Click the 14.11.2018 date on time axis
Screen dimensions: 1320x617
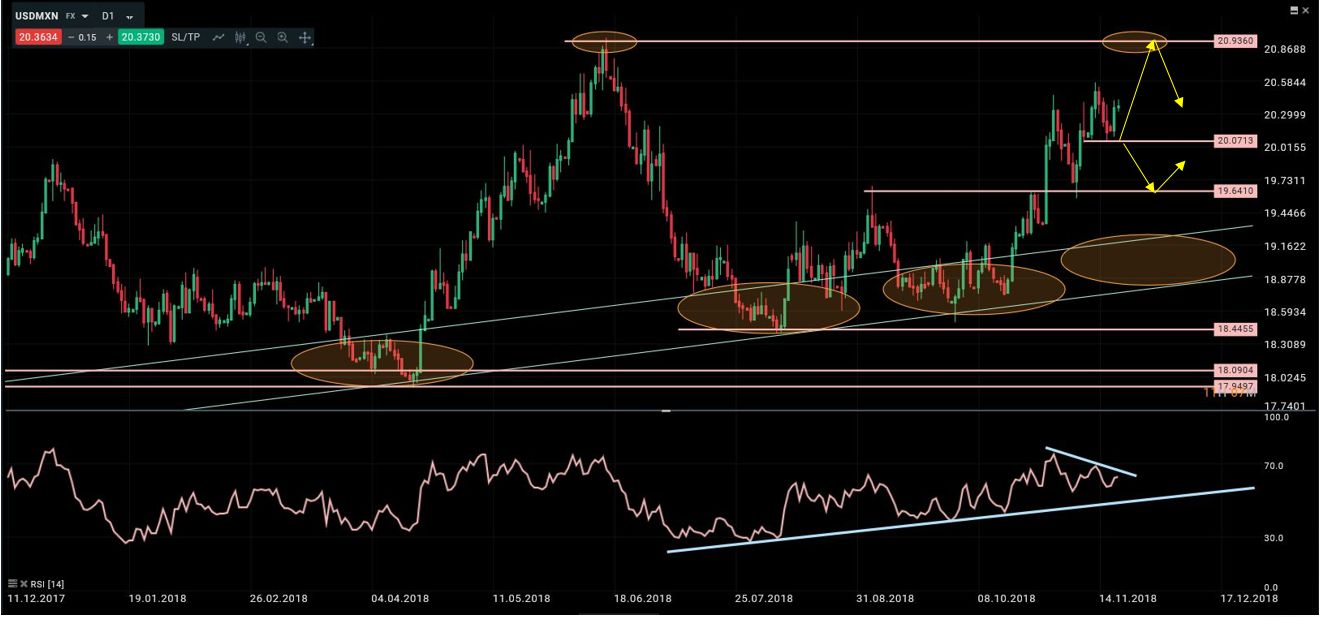coord(1127,599)
